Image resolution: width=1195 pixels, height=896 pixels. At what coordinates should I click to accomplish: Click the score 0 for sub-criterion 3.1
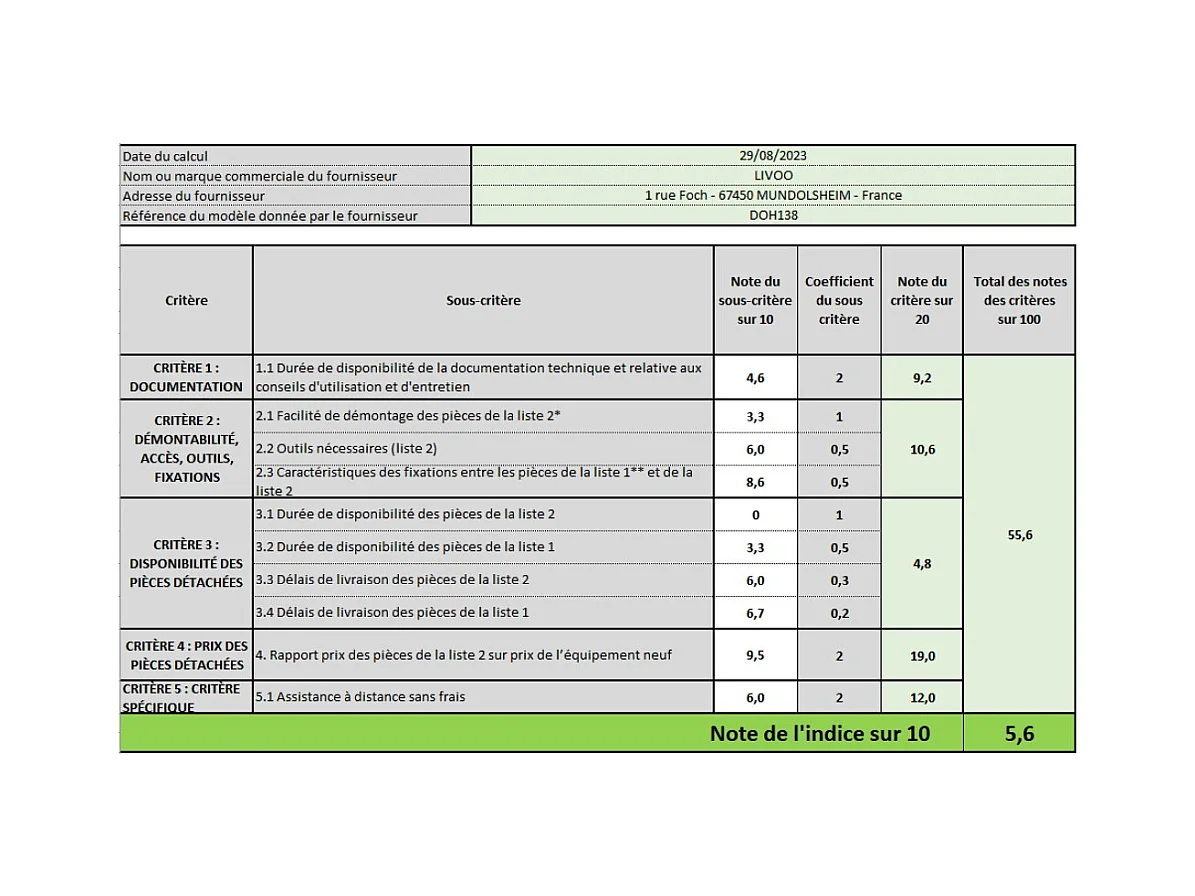pyautogui.click(x=755, y=515)
